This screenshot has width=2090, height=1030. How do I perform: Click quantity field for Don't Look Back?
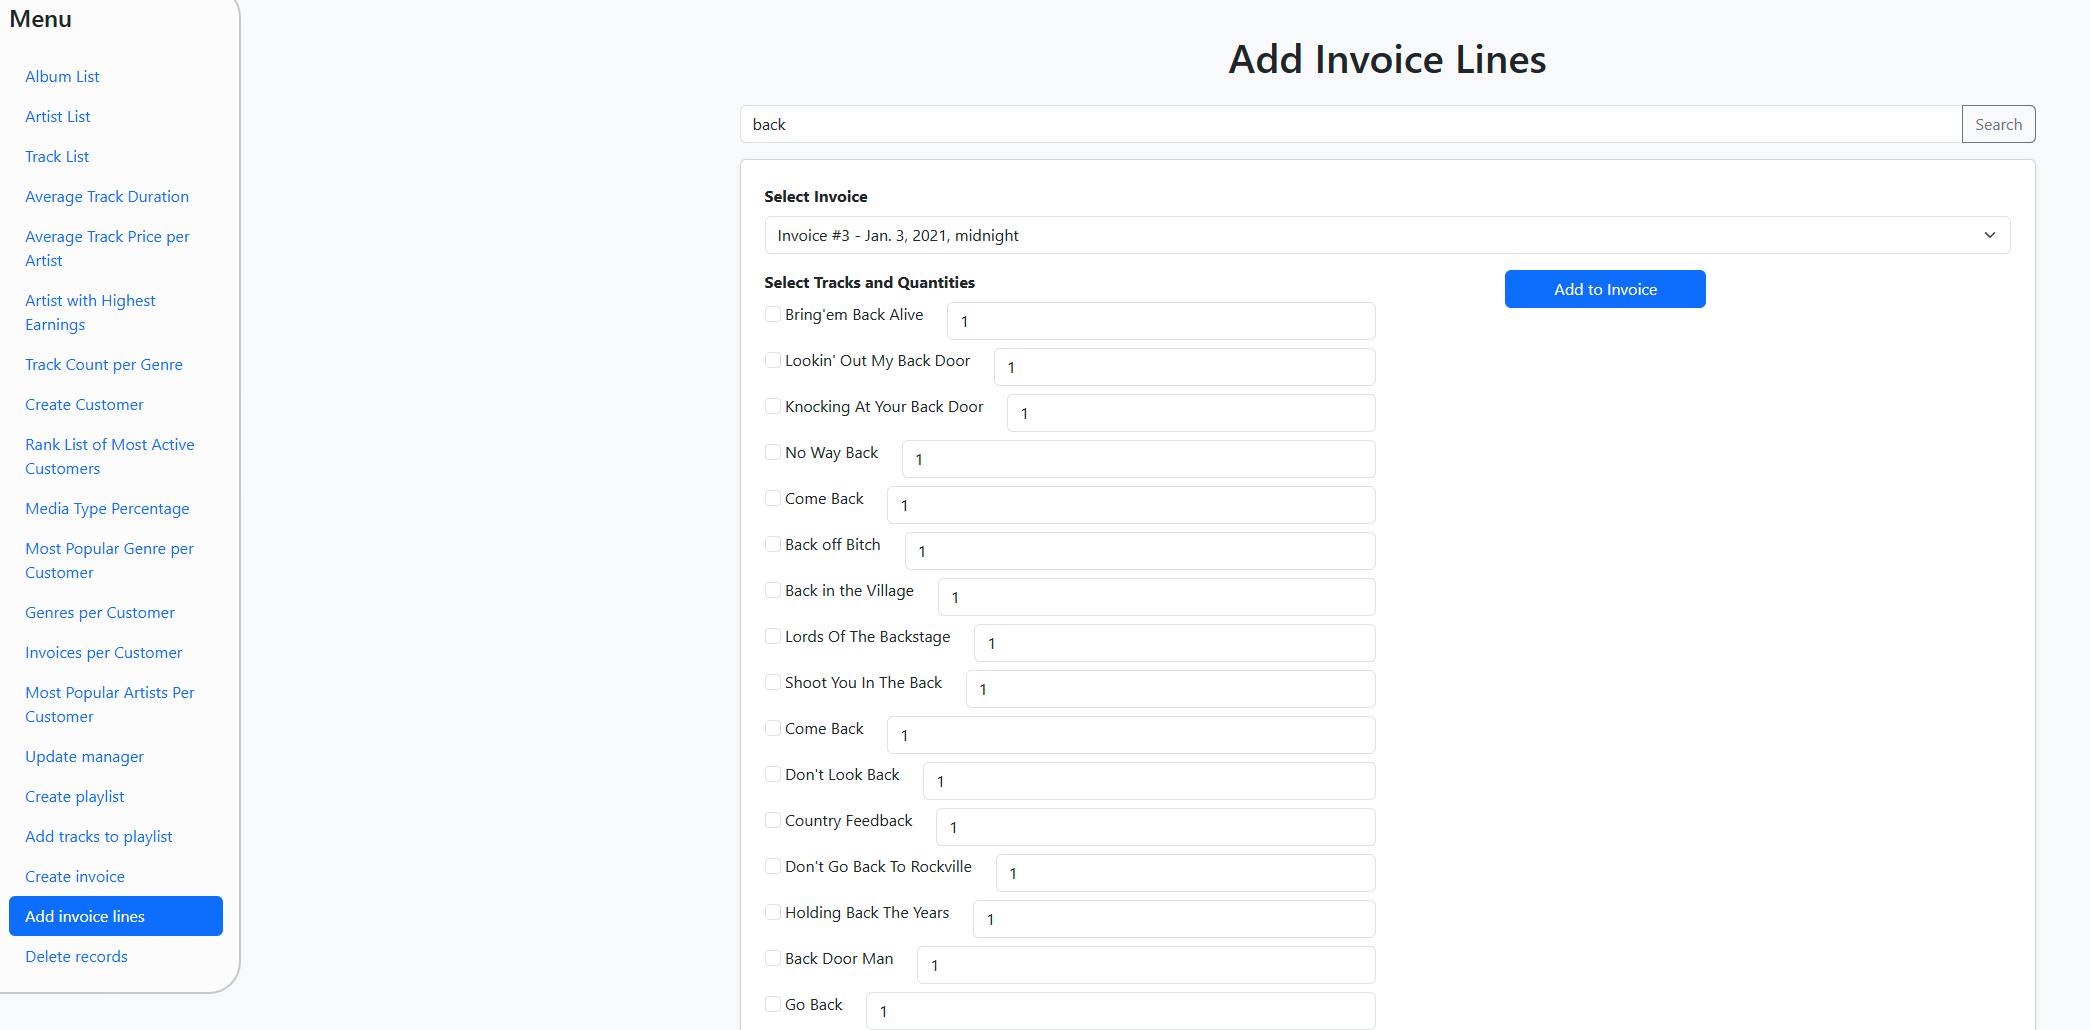tap(1148, 781)
